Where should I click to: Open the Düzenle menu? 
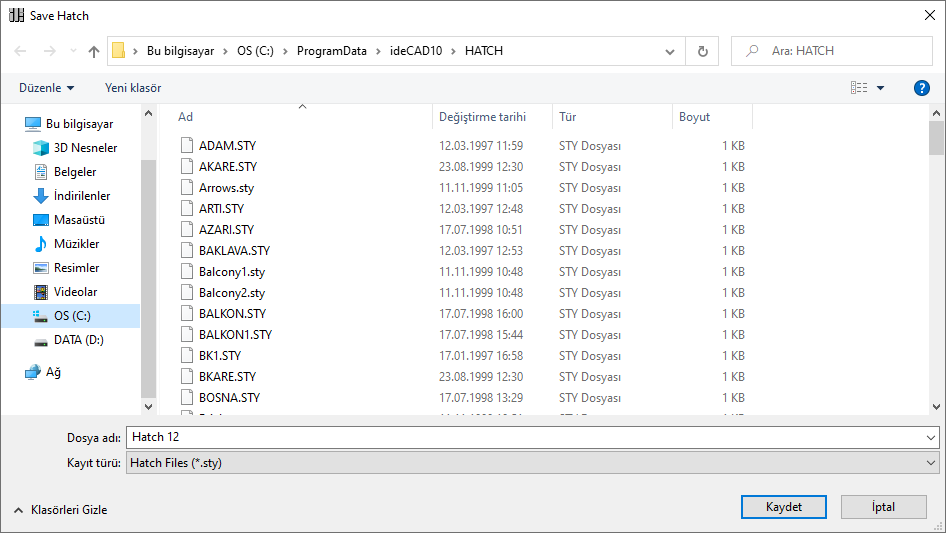46,88
